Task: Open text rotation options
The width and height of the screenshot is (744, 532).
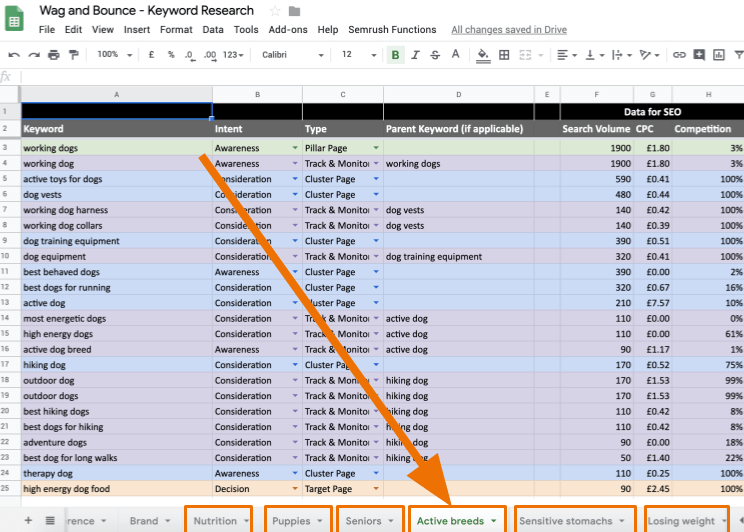Action: click(649, 55)
